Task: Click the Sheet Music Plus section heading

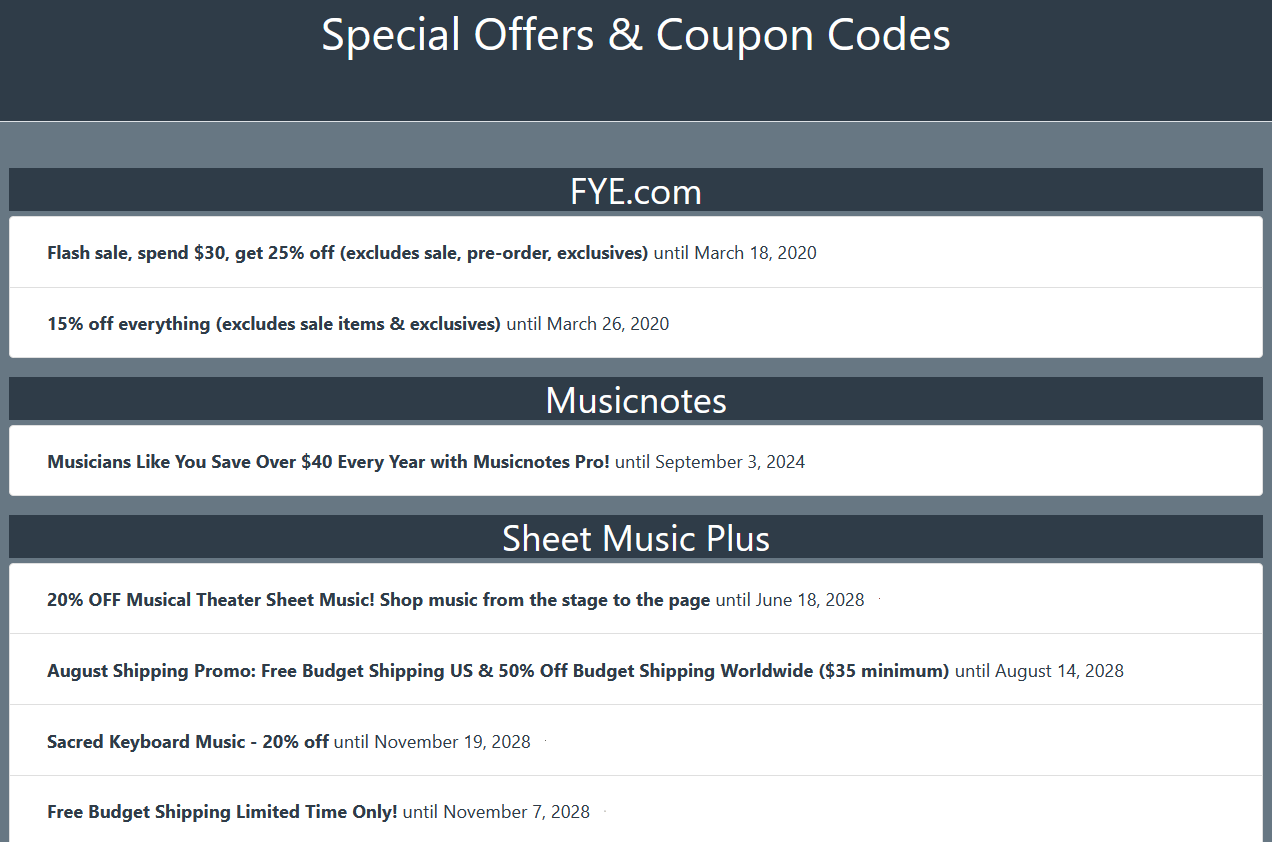Action: pyautogui.click(x=636, y=538)
